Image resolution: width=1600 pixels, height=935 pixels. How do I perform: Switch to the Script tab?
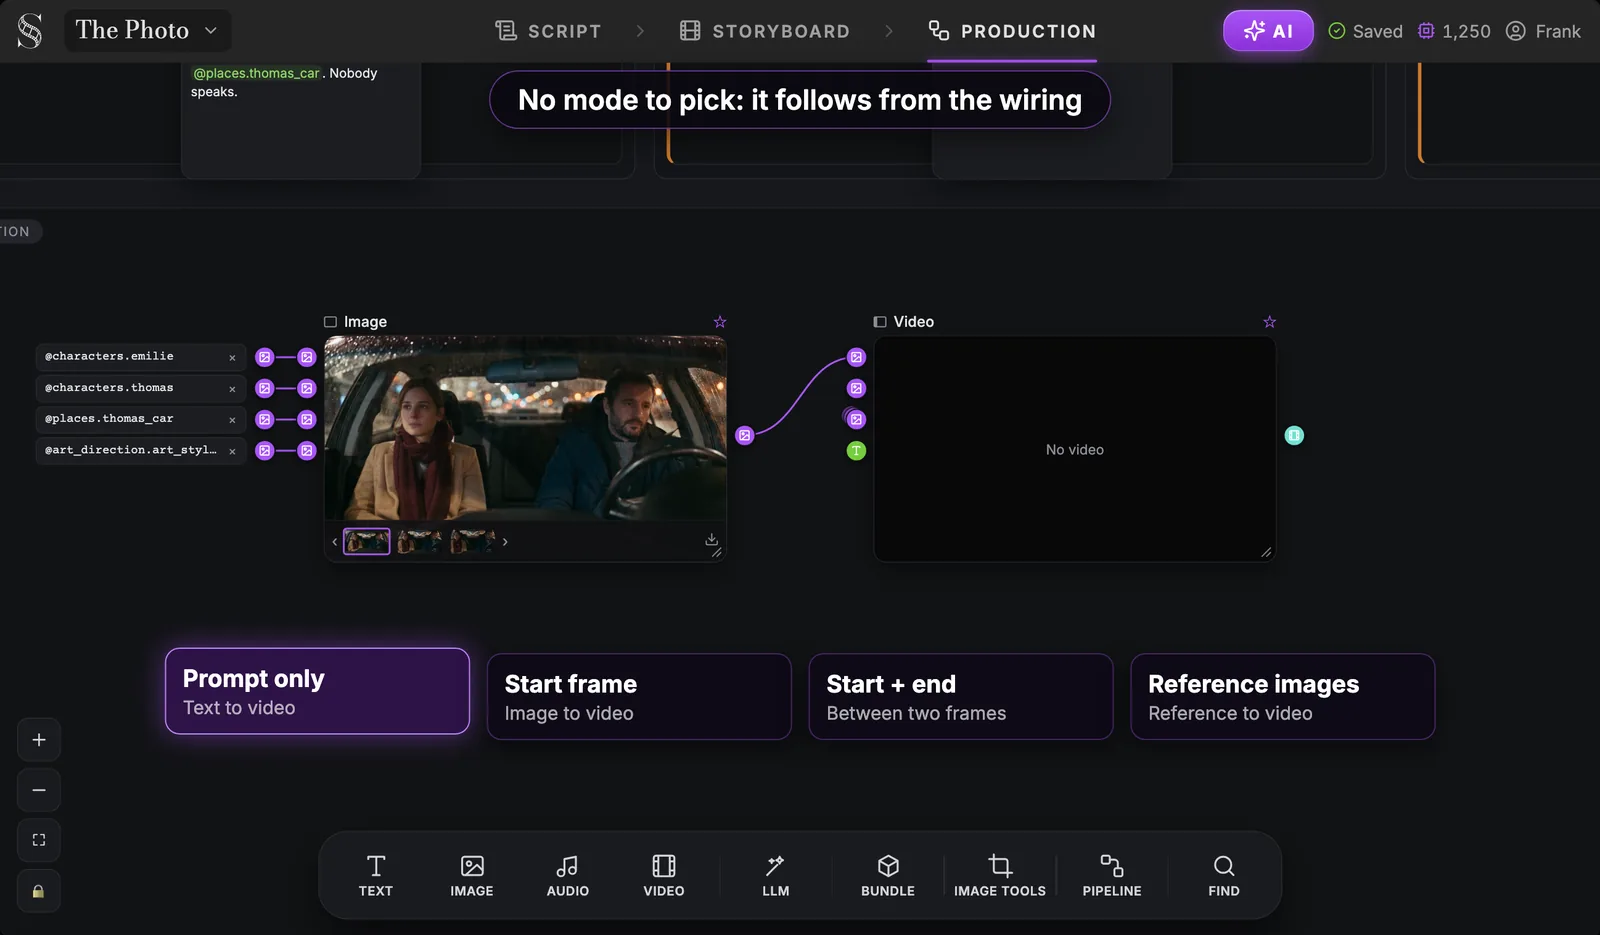pyautogui.click(x=548, y=31)
